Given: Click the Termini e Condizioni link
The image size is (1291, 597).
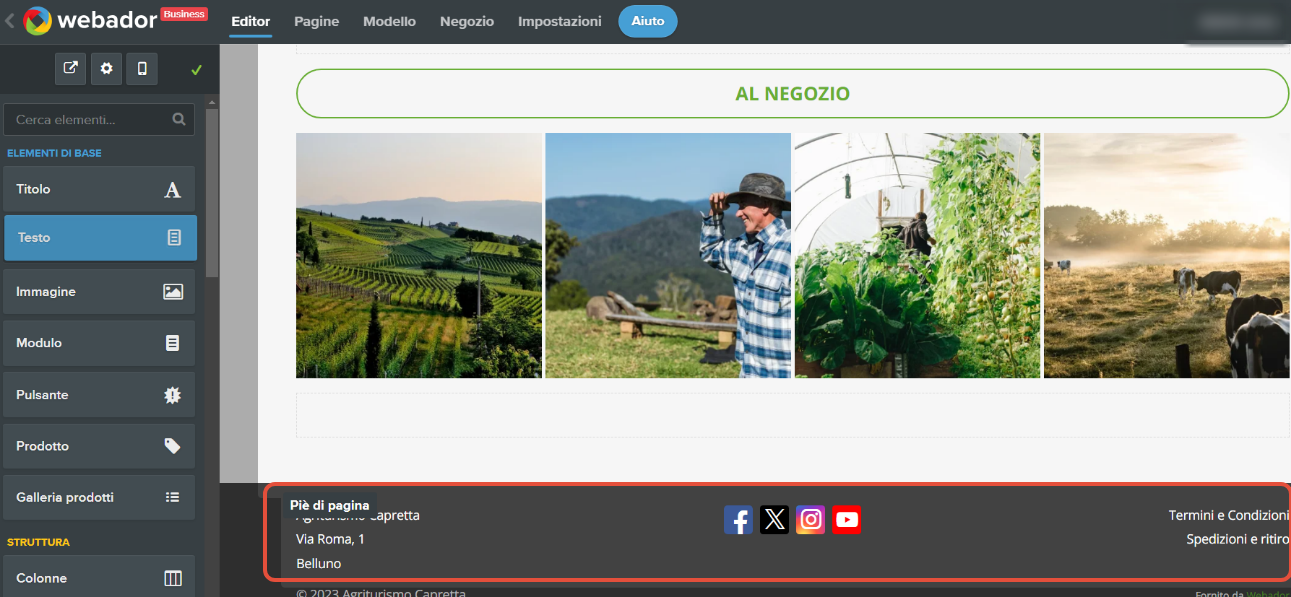Looking at the screenshot, I should click(x=1228, y=516).
